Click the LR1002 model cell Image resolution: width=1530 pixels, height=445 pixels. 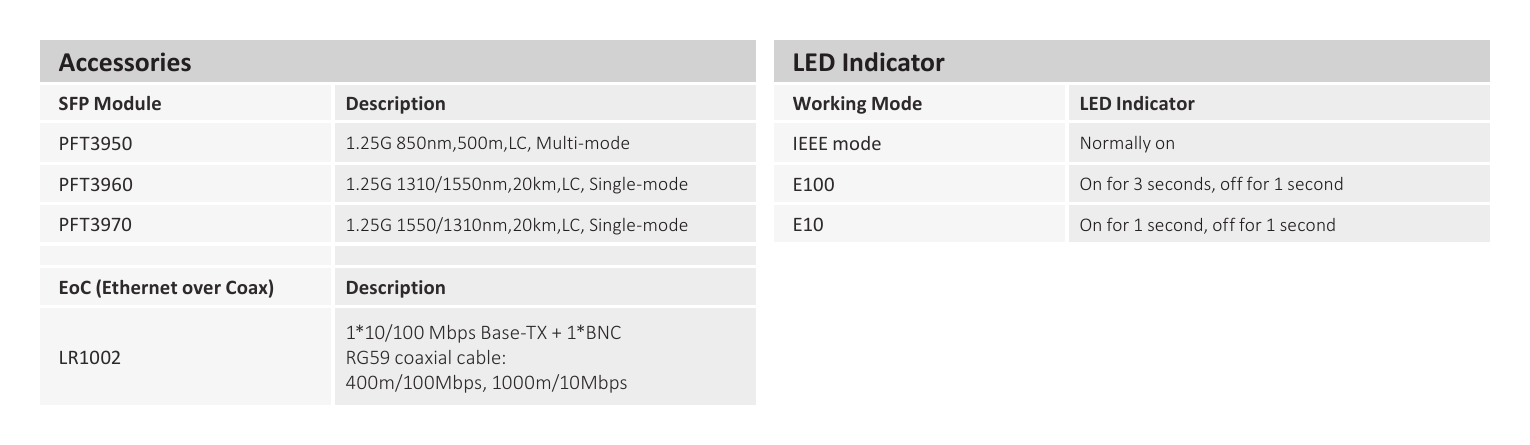pyautogui.click(x=185, y=358)
